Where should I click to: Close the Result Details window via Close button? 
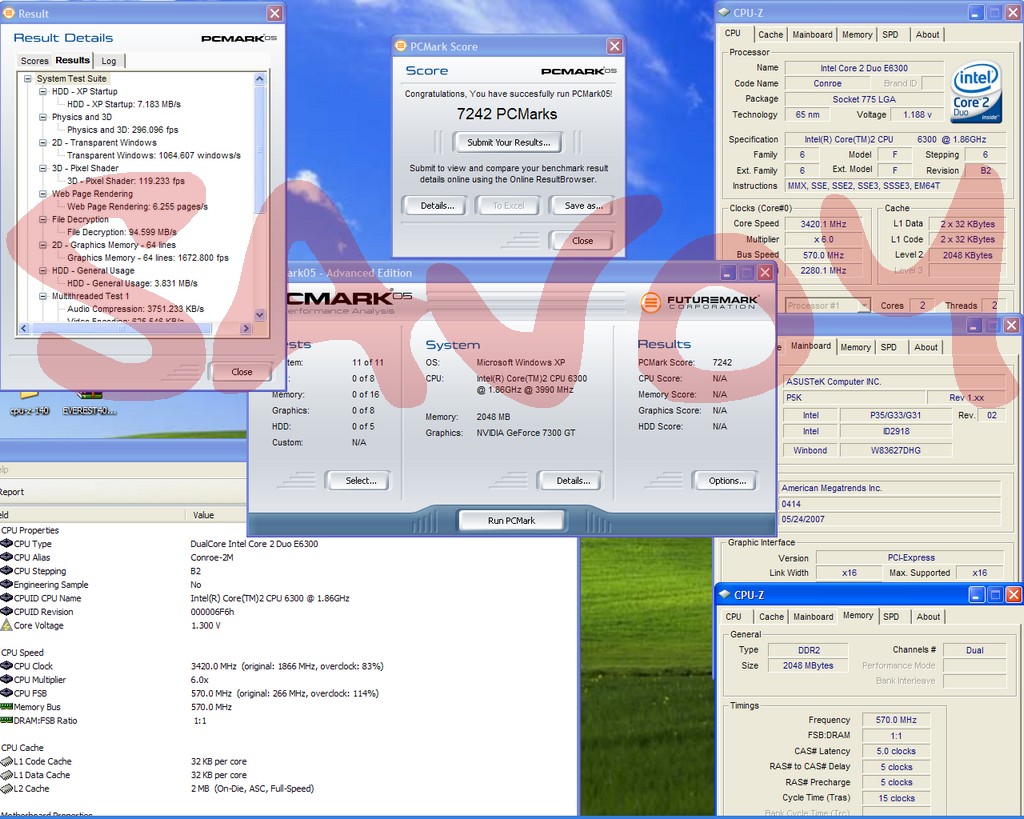click(241, 372)
